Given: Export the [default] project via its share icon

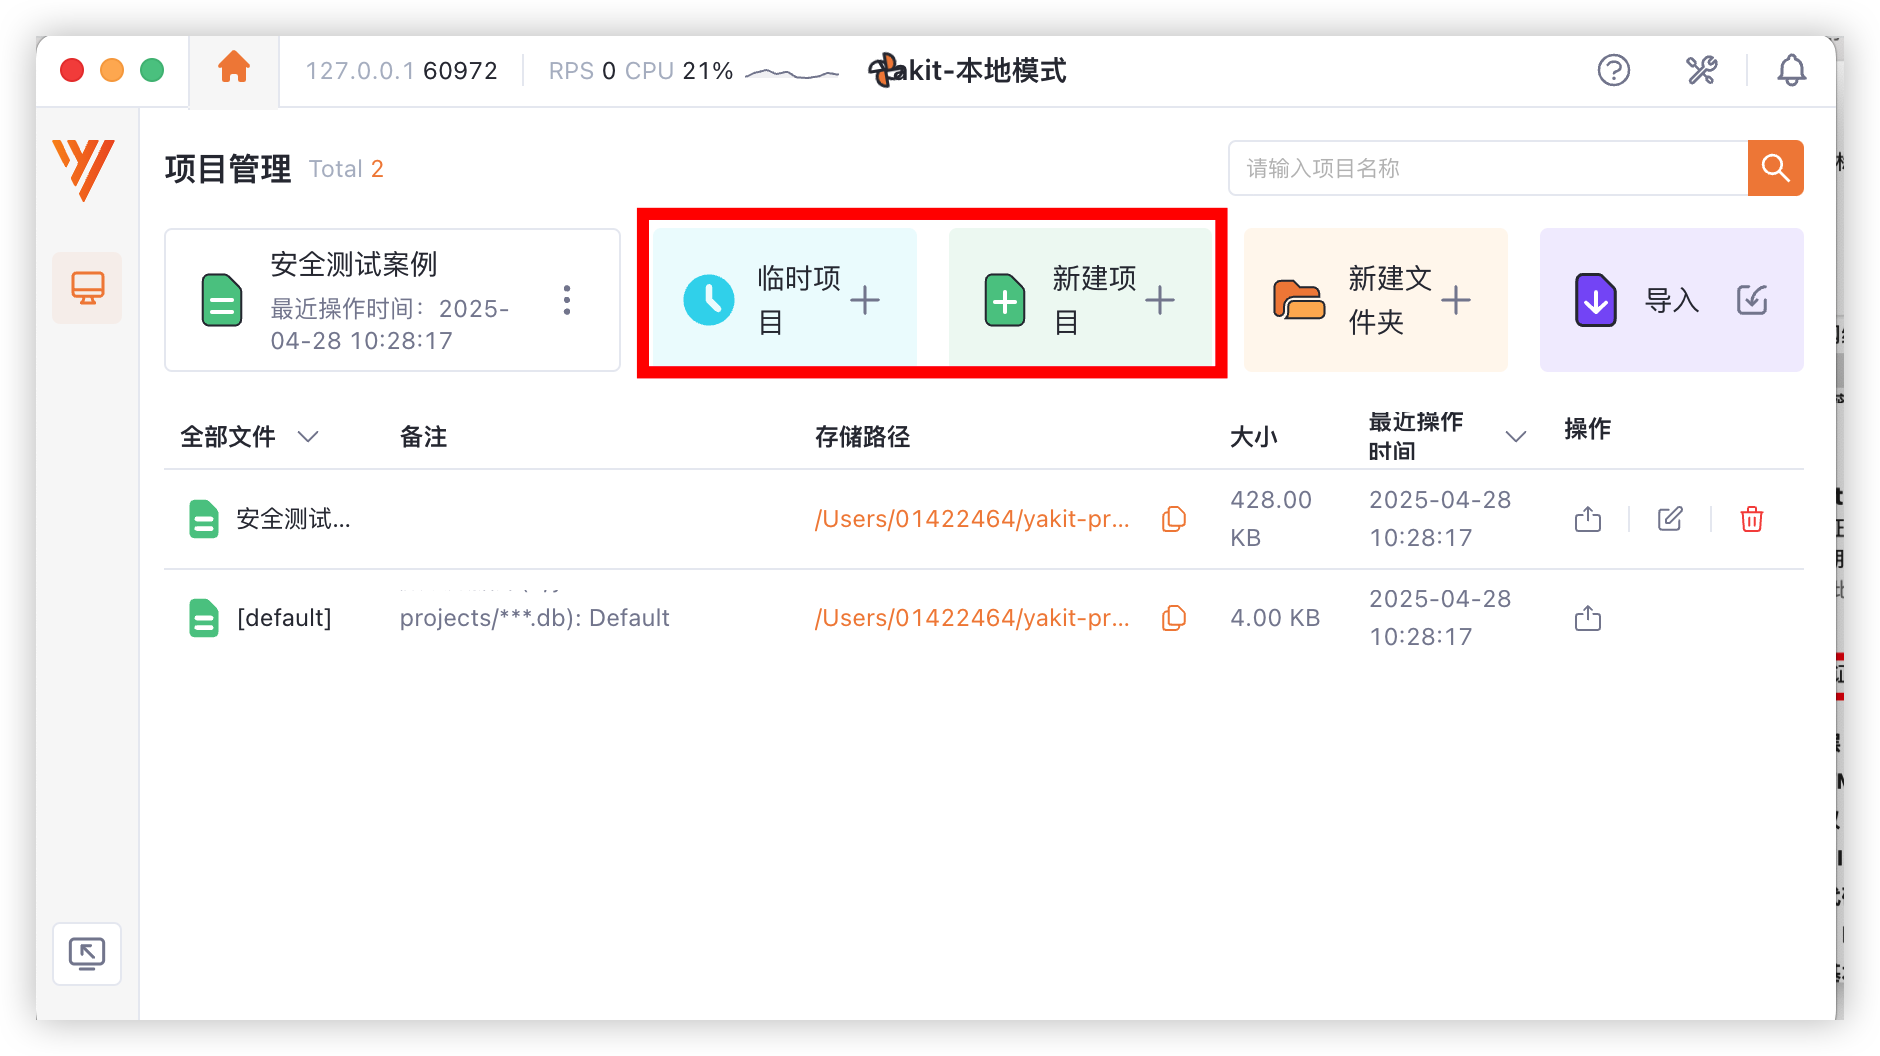Looking at the screenshot, I should (x=1586, y=618).
